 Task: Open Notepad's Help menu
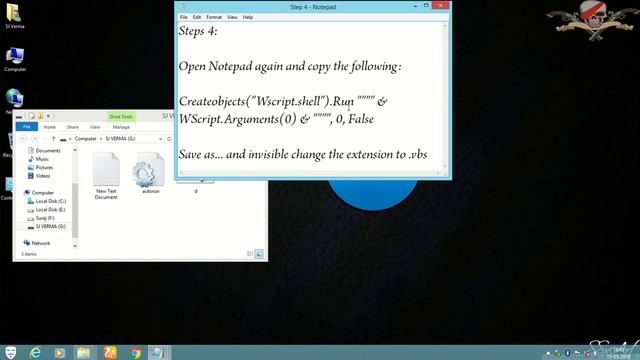coord(248,17)
